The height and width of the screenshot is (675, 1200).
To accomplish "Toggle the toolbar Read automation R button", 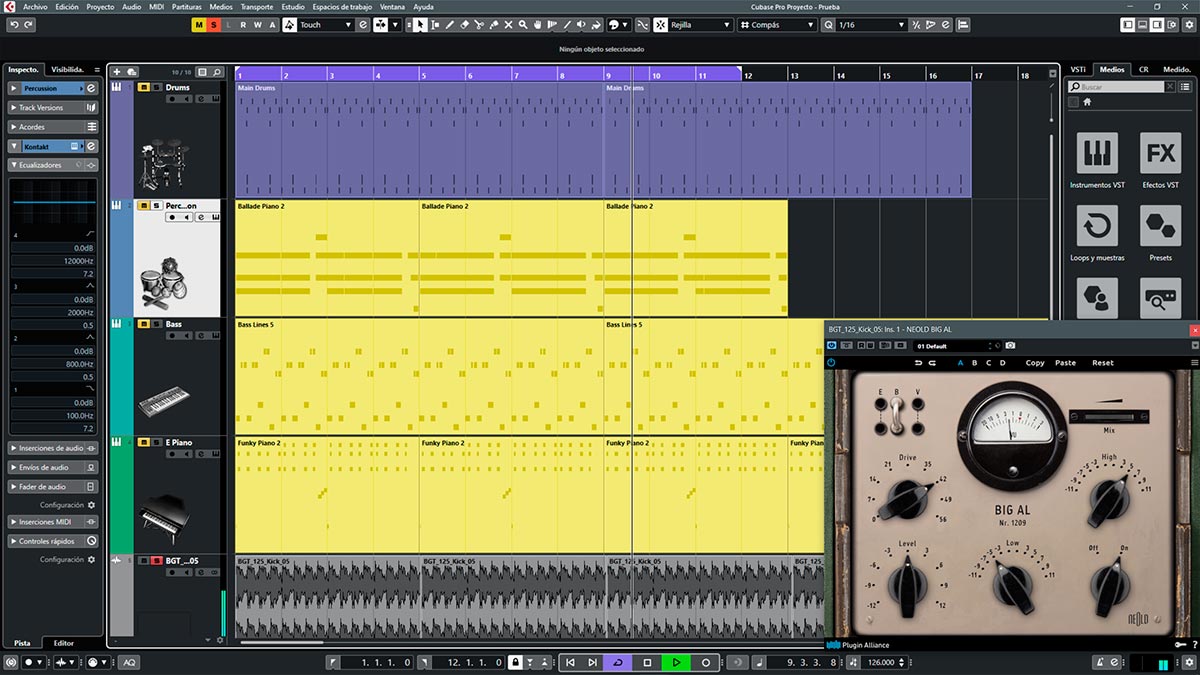I will [x=243, y=24].
